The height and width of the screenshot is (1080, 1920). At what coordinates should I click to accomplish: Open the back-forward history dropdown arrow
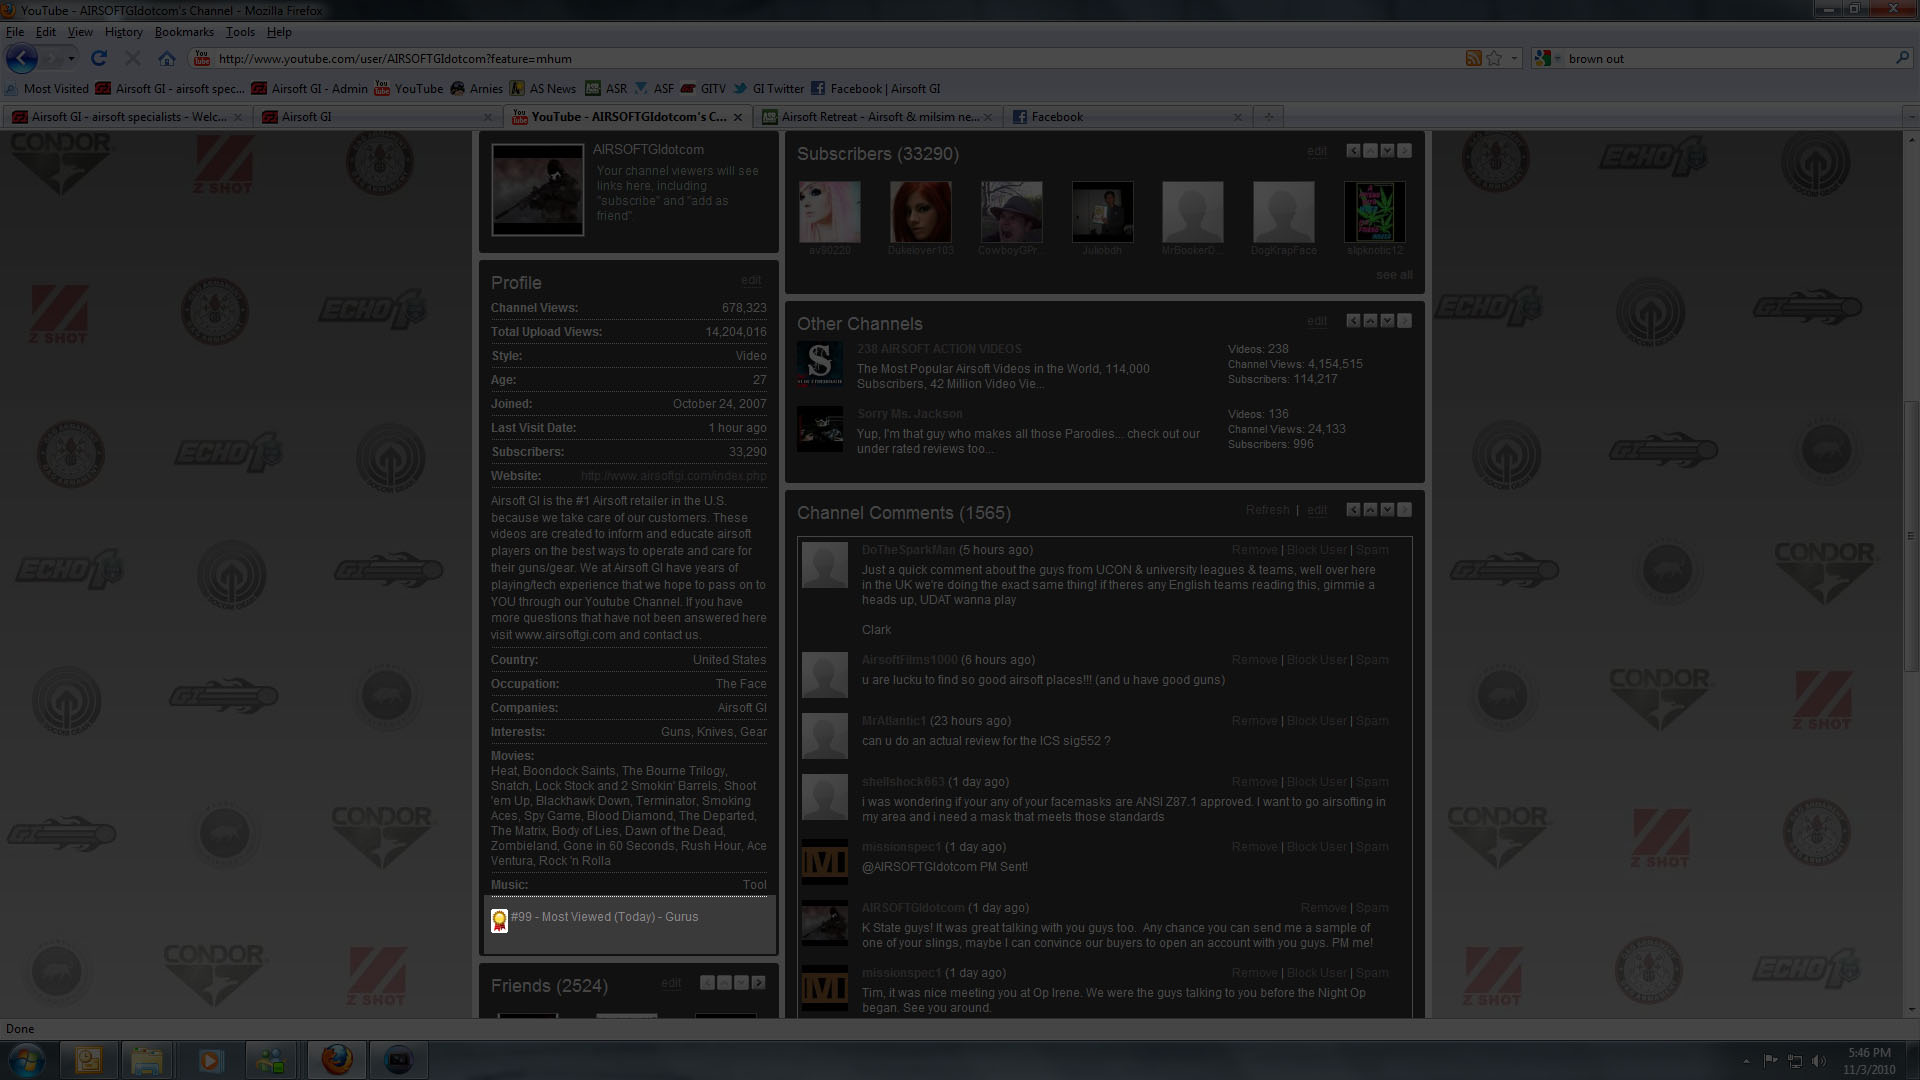(71, 58)
